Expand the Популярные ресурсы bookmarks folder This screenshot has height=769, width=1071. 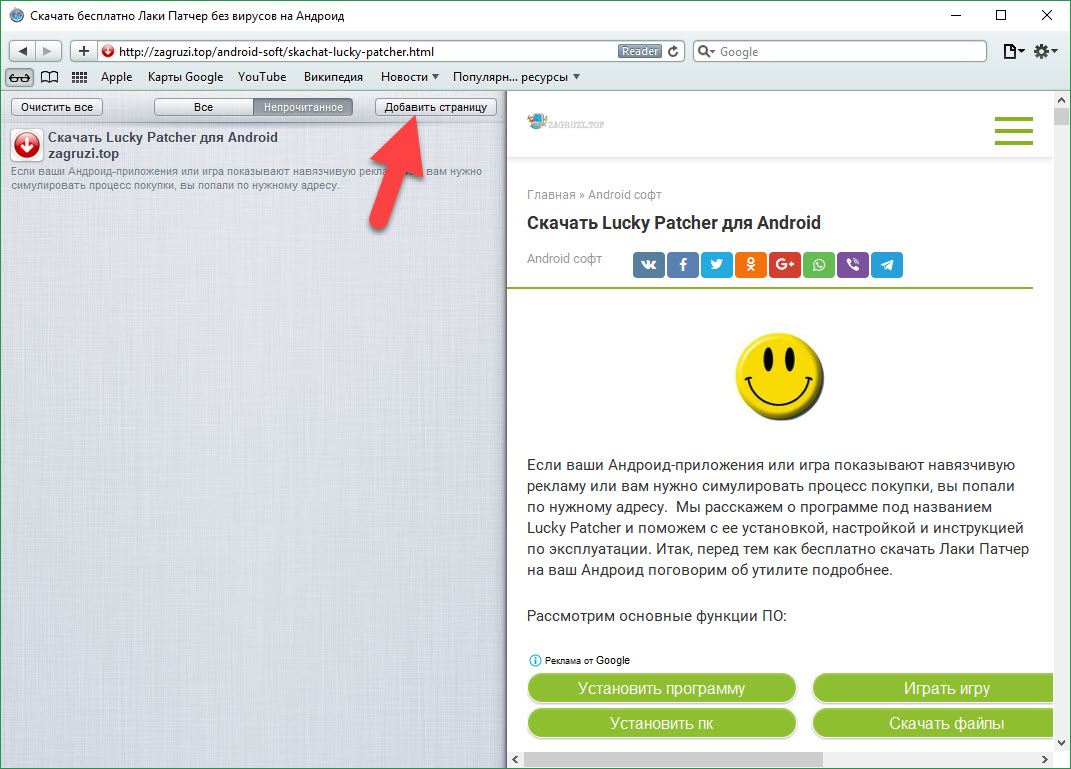pyautogui.click(x=516, y=77)
